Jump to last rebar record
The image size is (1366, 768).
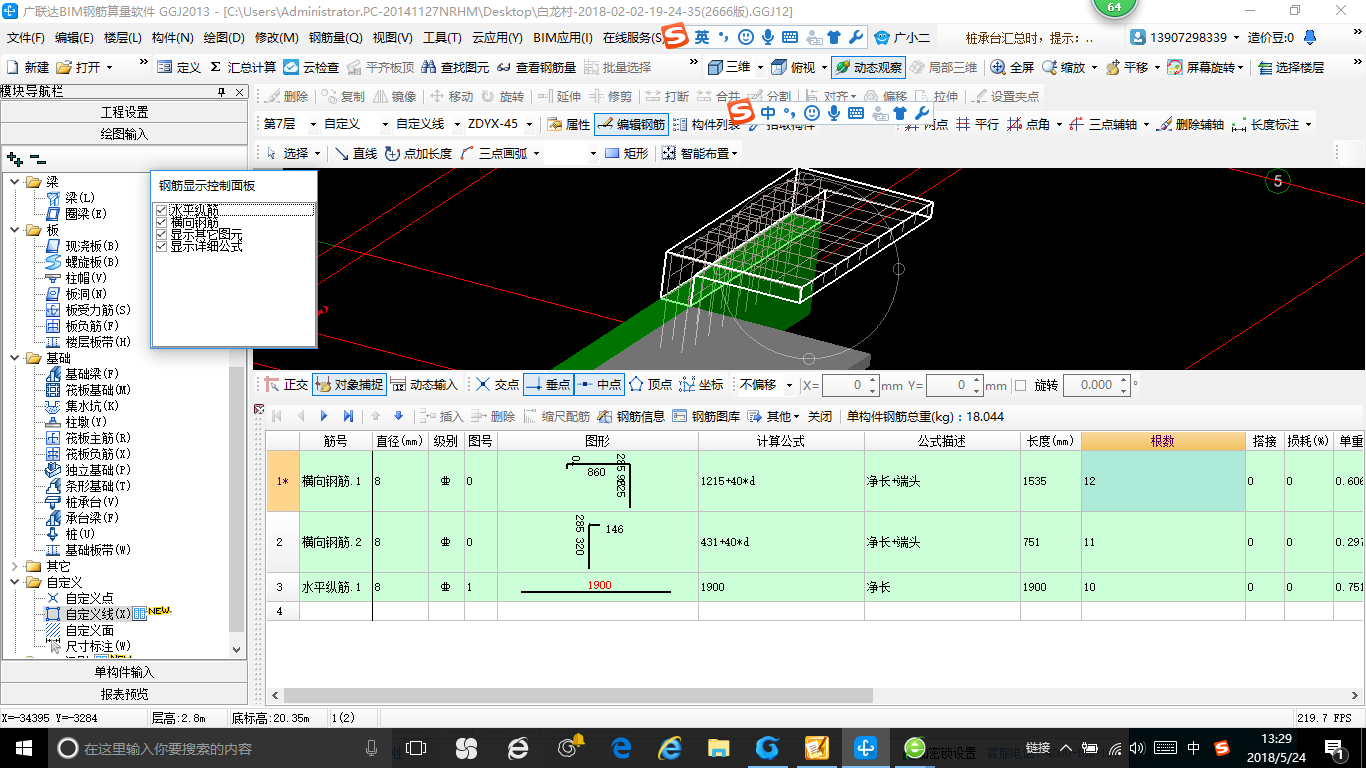coord(348,417)
